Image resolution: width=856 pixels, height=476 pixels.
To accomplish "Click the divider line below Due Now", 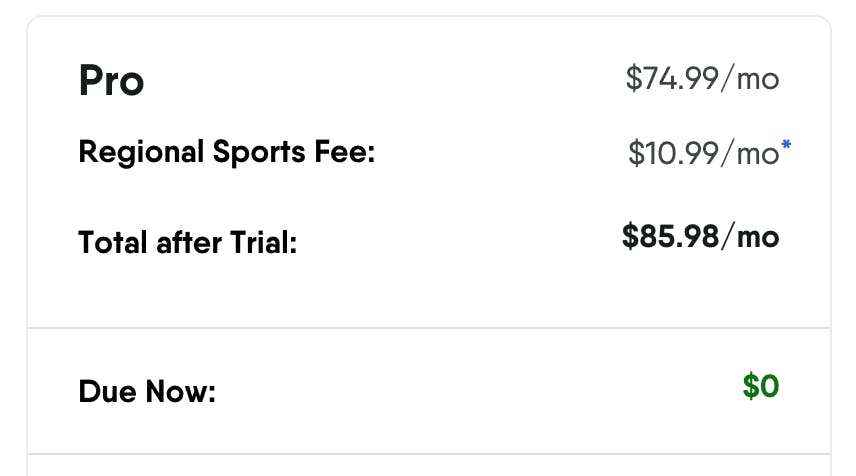I will coord(428,455).
